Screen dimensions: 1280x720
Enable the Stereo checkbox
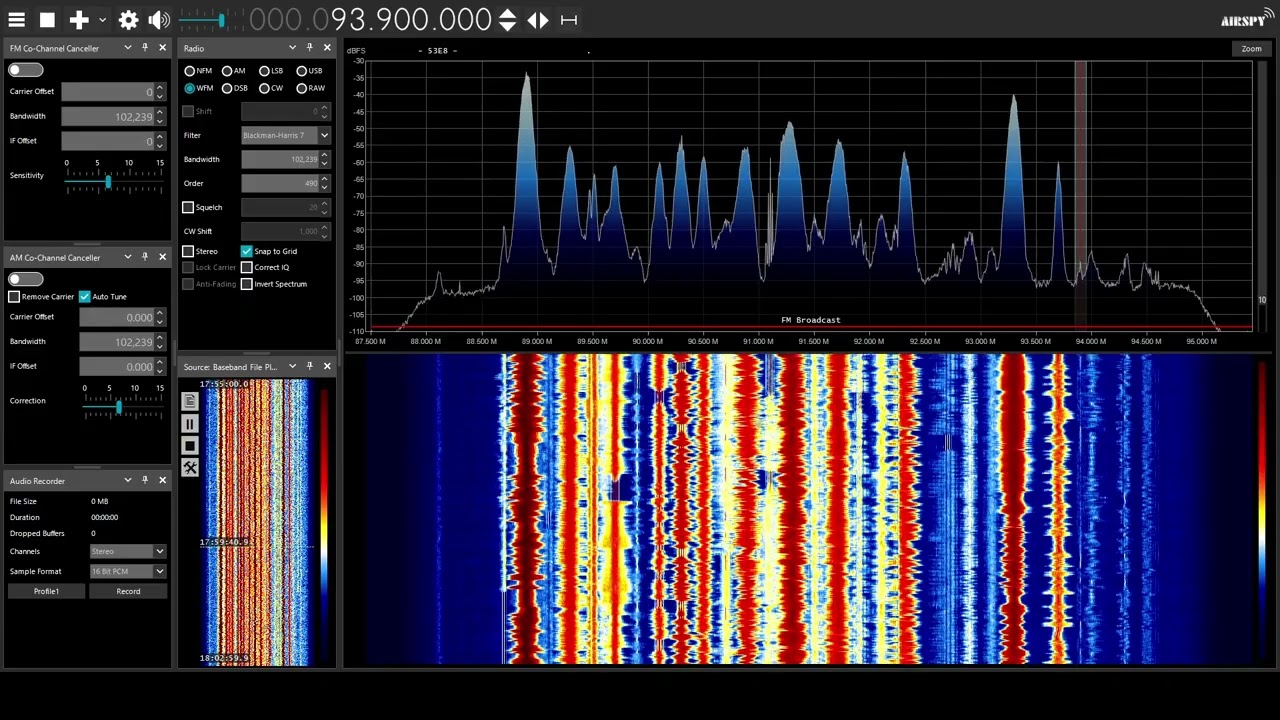click(x=188, y=251)
